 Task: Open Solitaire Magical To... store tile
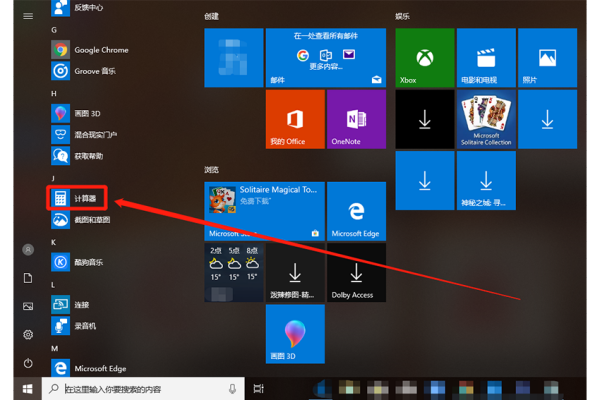264,211
